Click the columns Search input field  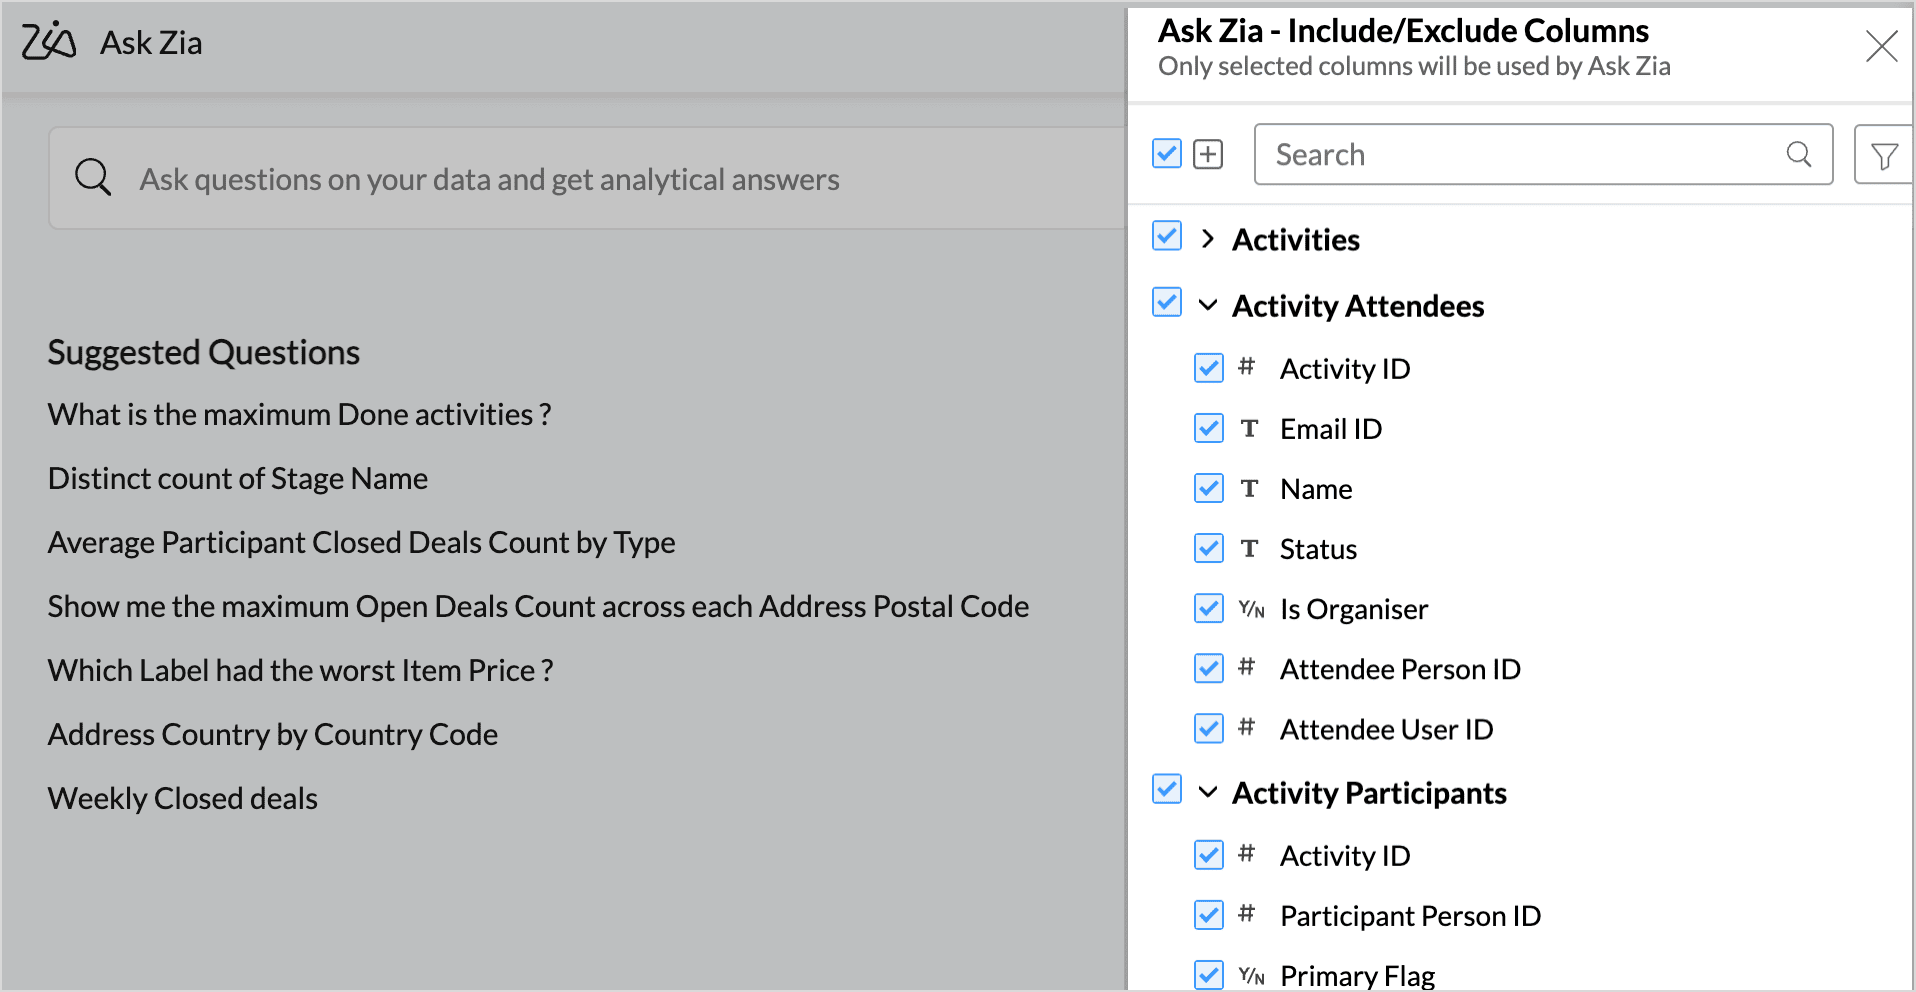tap(1543, 154)
